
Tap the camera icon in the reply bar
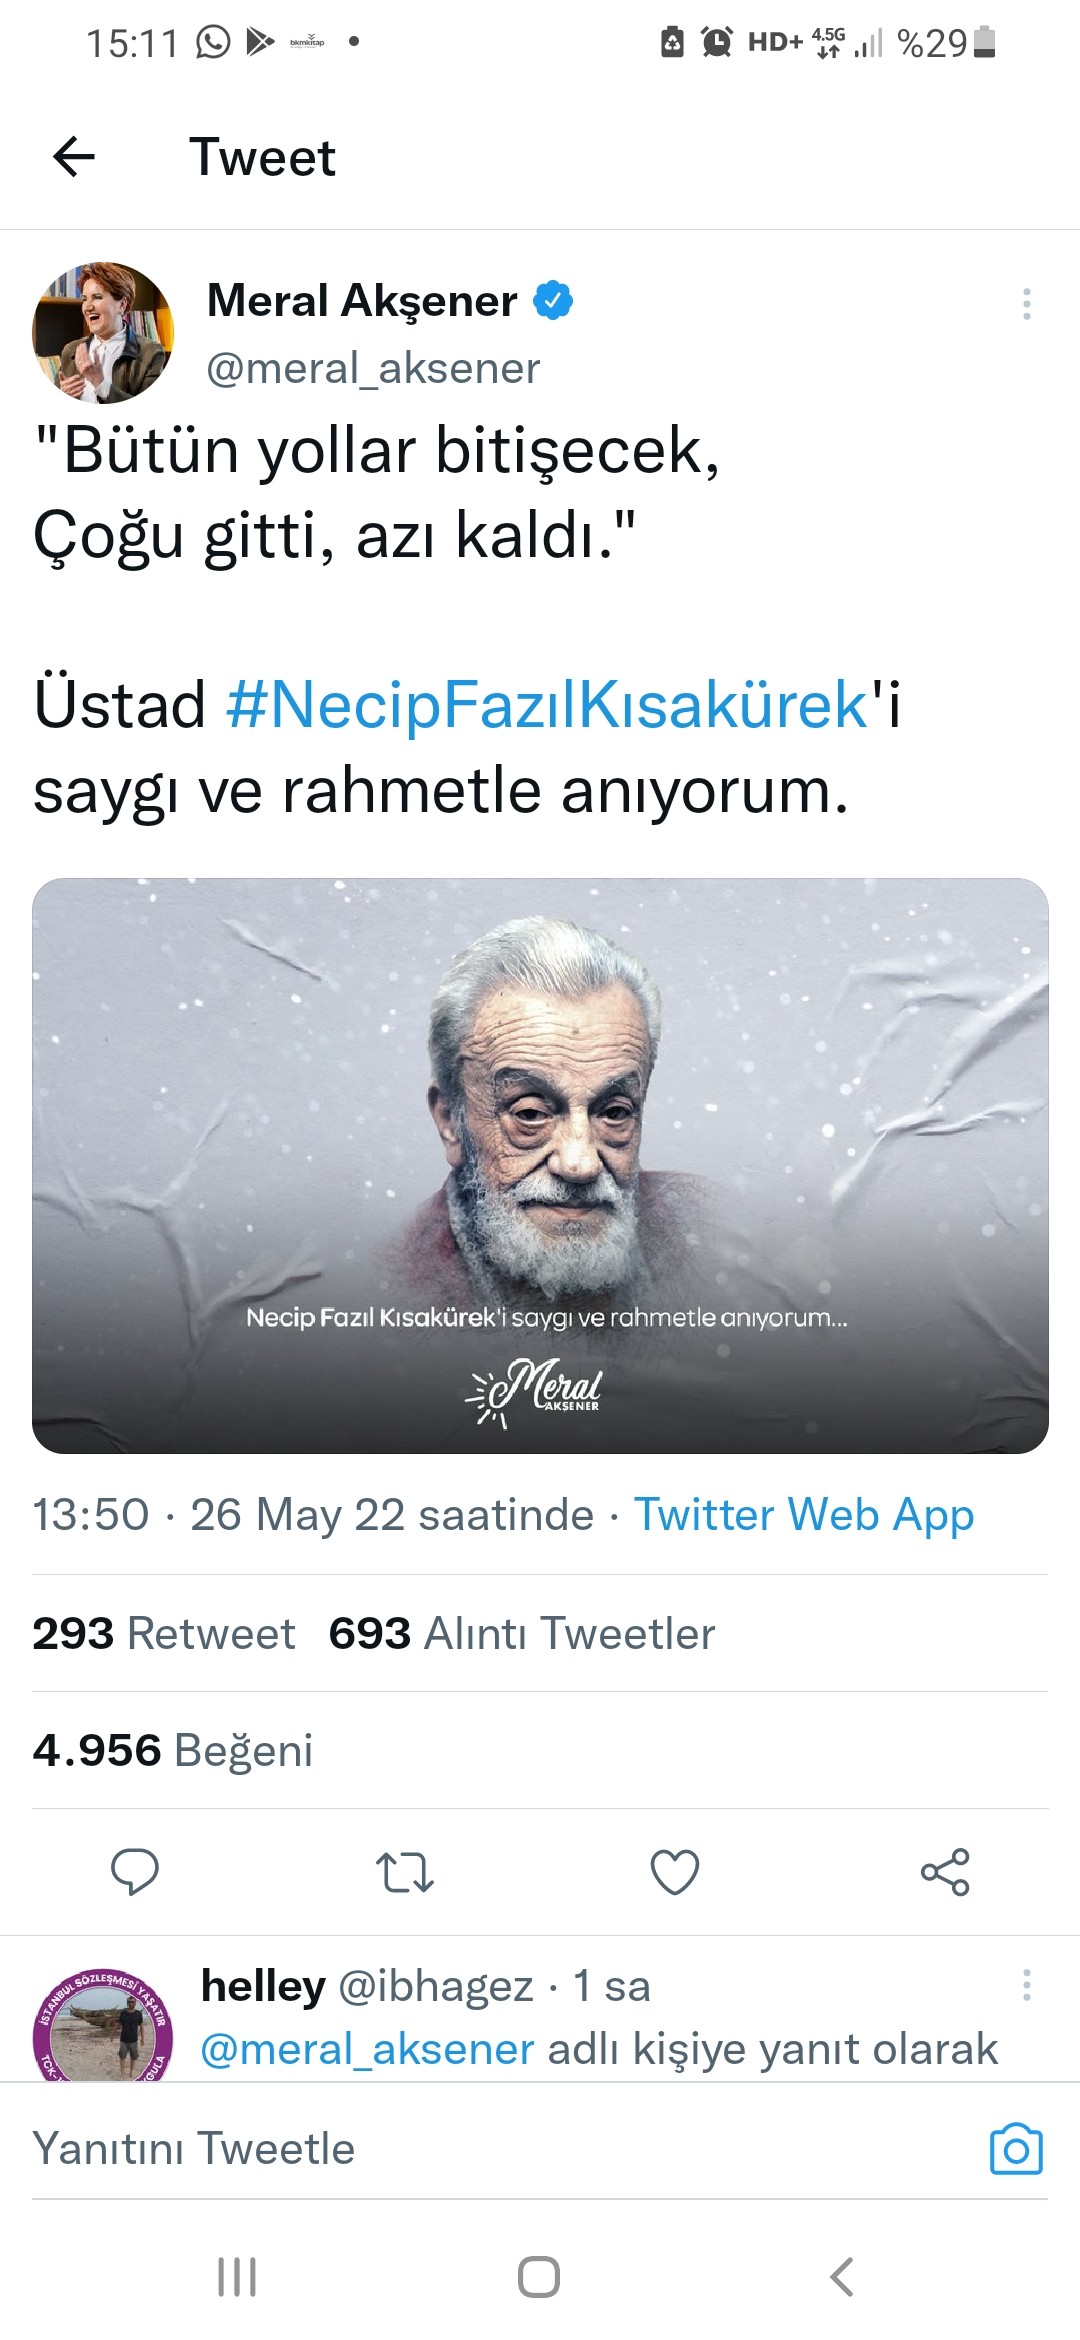point(1016,2149)
